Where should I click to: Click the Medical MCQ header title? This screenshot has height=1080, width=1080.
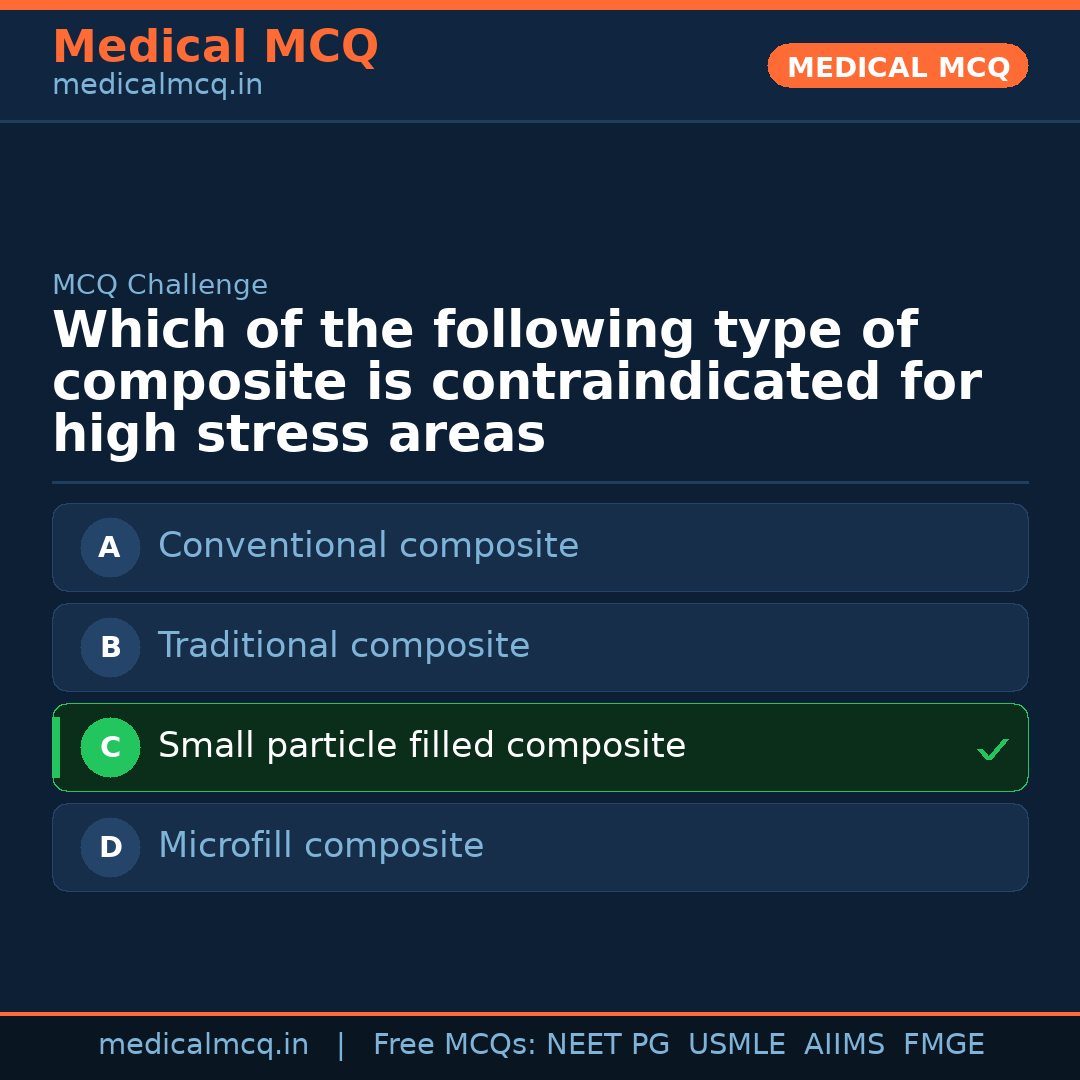(215, 47)
